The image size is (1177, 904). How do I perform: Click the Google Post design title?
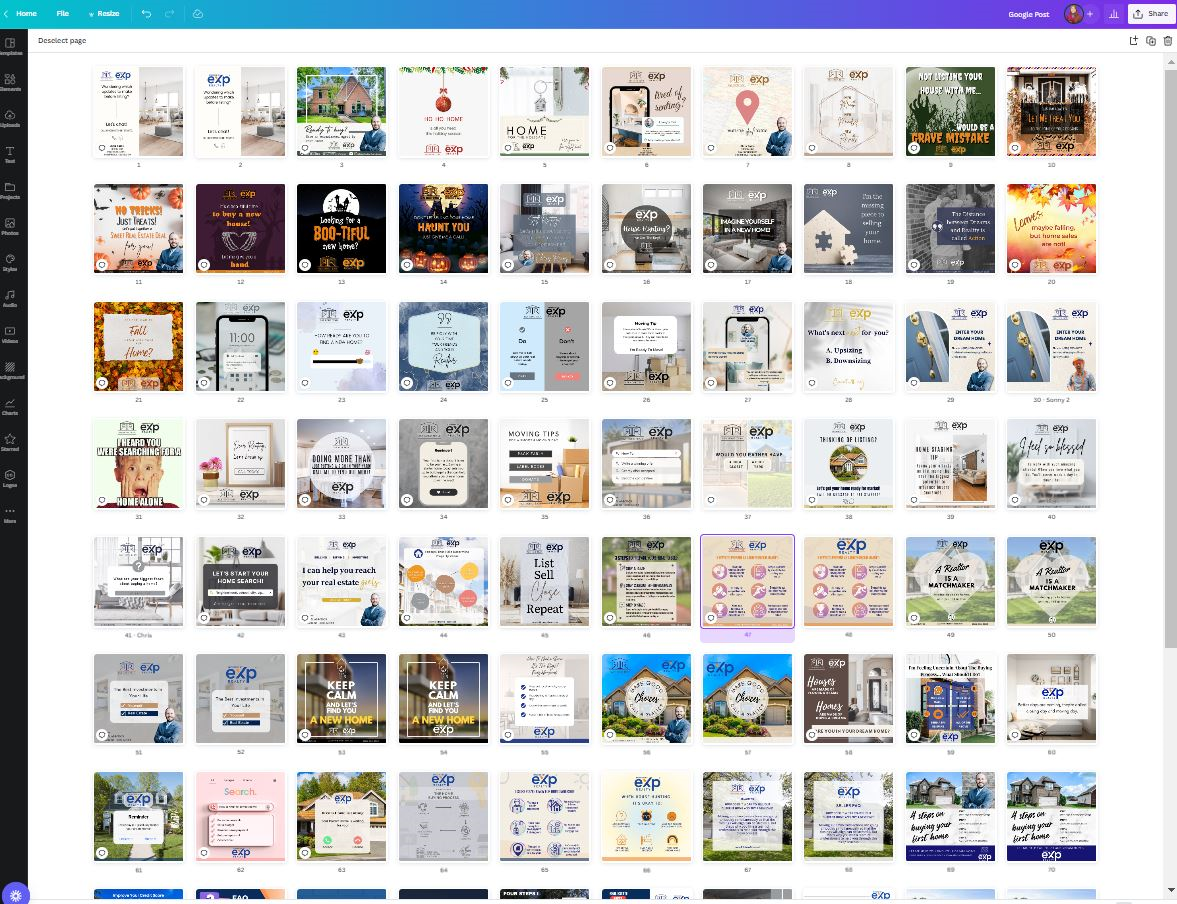1028,14
